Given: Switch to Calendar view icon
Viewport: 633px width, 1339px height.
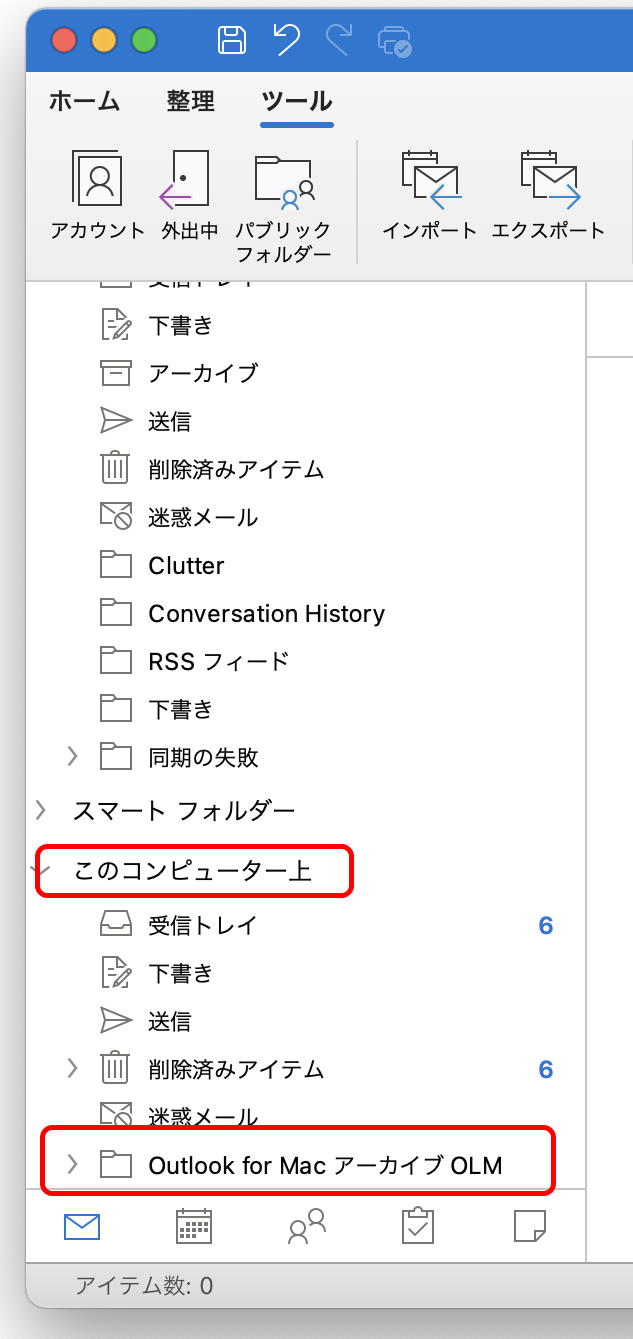Looking at the screenshot, I should pyautogui.click(x=194, y=1226).
